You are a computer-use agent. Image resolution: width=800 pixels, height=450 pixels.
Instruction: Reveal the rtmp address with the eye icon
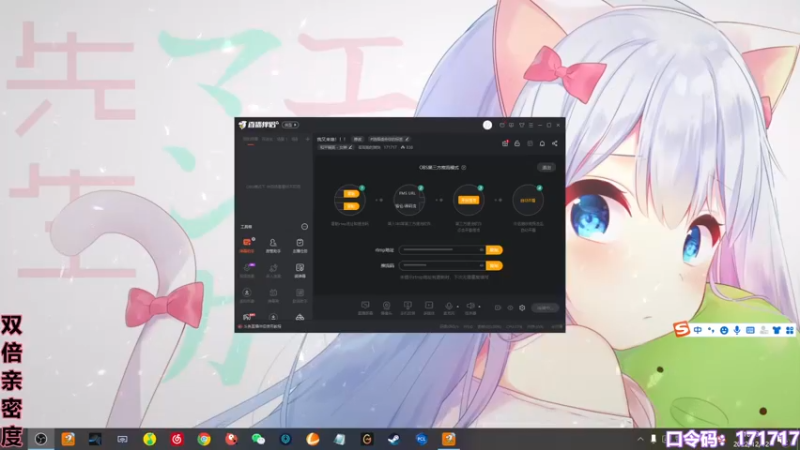tap(481, 250)
